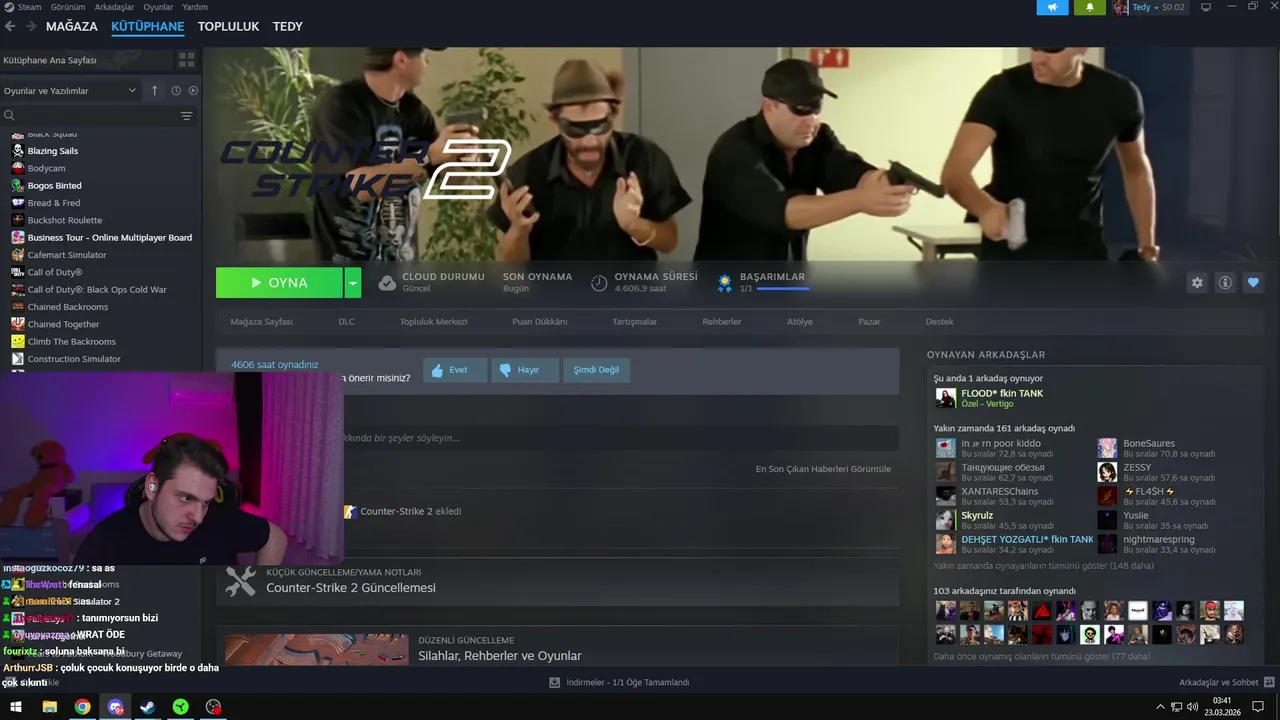Screen dimensions: 1280x720
Task: Show game info panel icon
Action: coord(1225,283)
